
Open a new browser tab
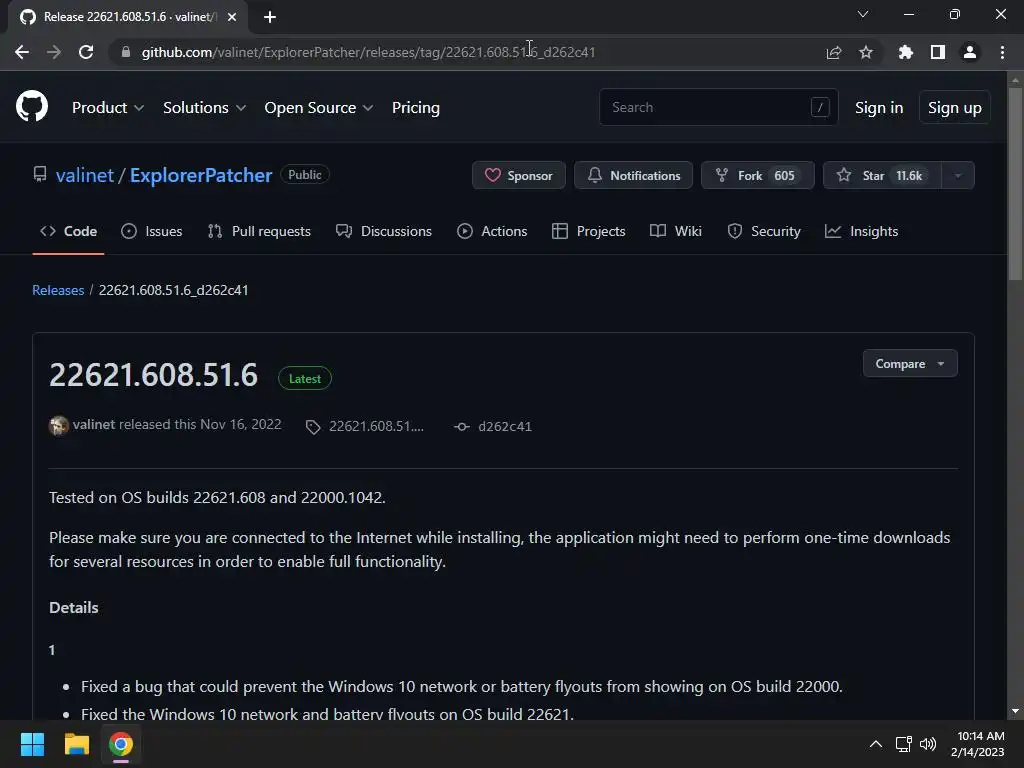click(270, 17)
